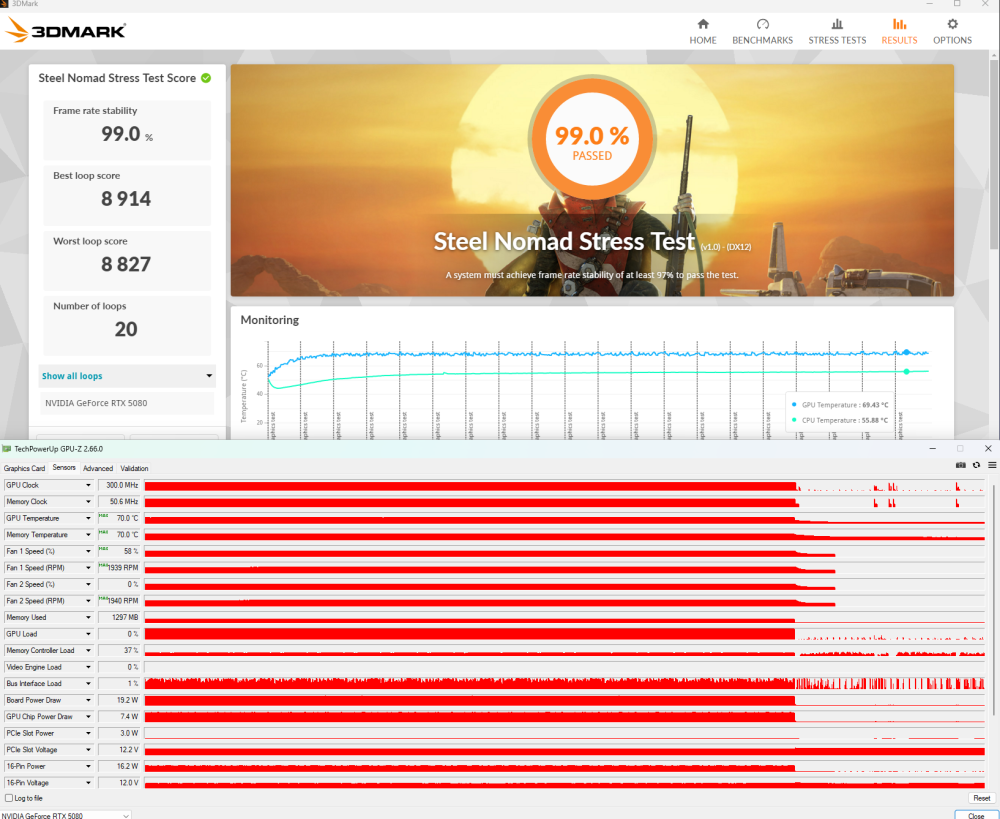Viewport: 1000px width, 819px height.
Task: Click NVIDIA GeForce RTX 5080 field
Action: coord(127,403)
